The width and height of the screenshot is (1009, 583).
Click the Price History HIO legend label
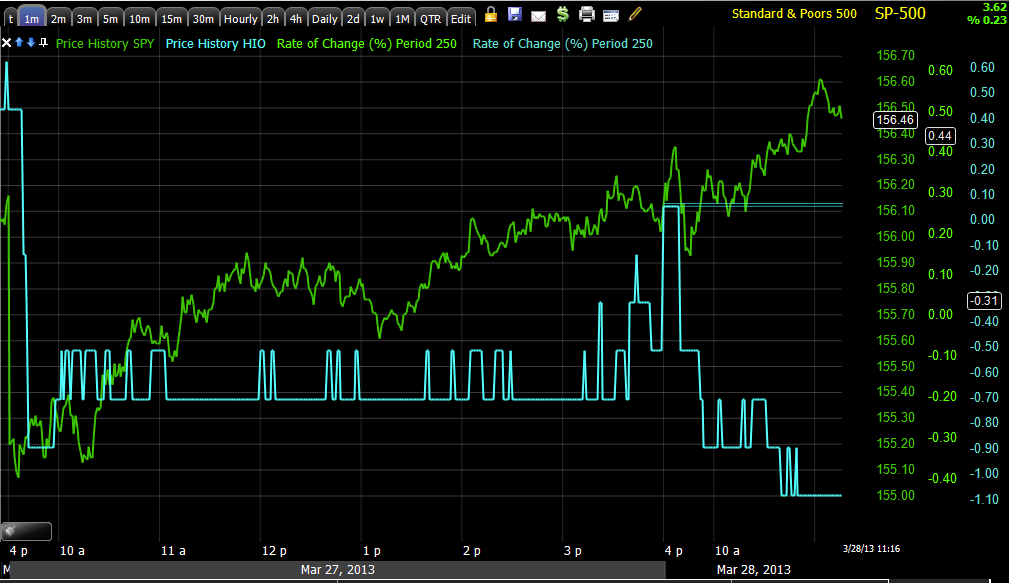click(x=216, y=44)
